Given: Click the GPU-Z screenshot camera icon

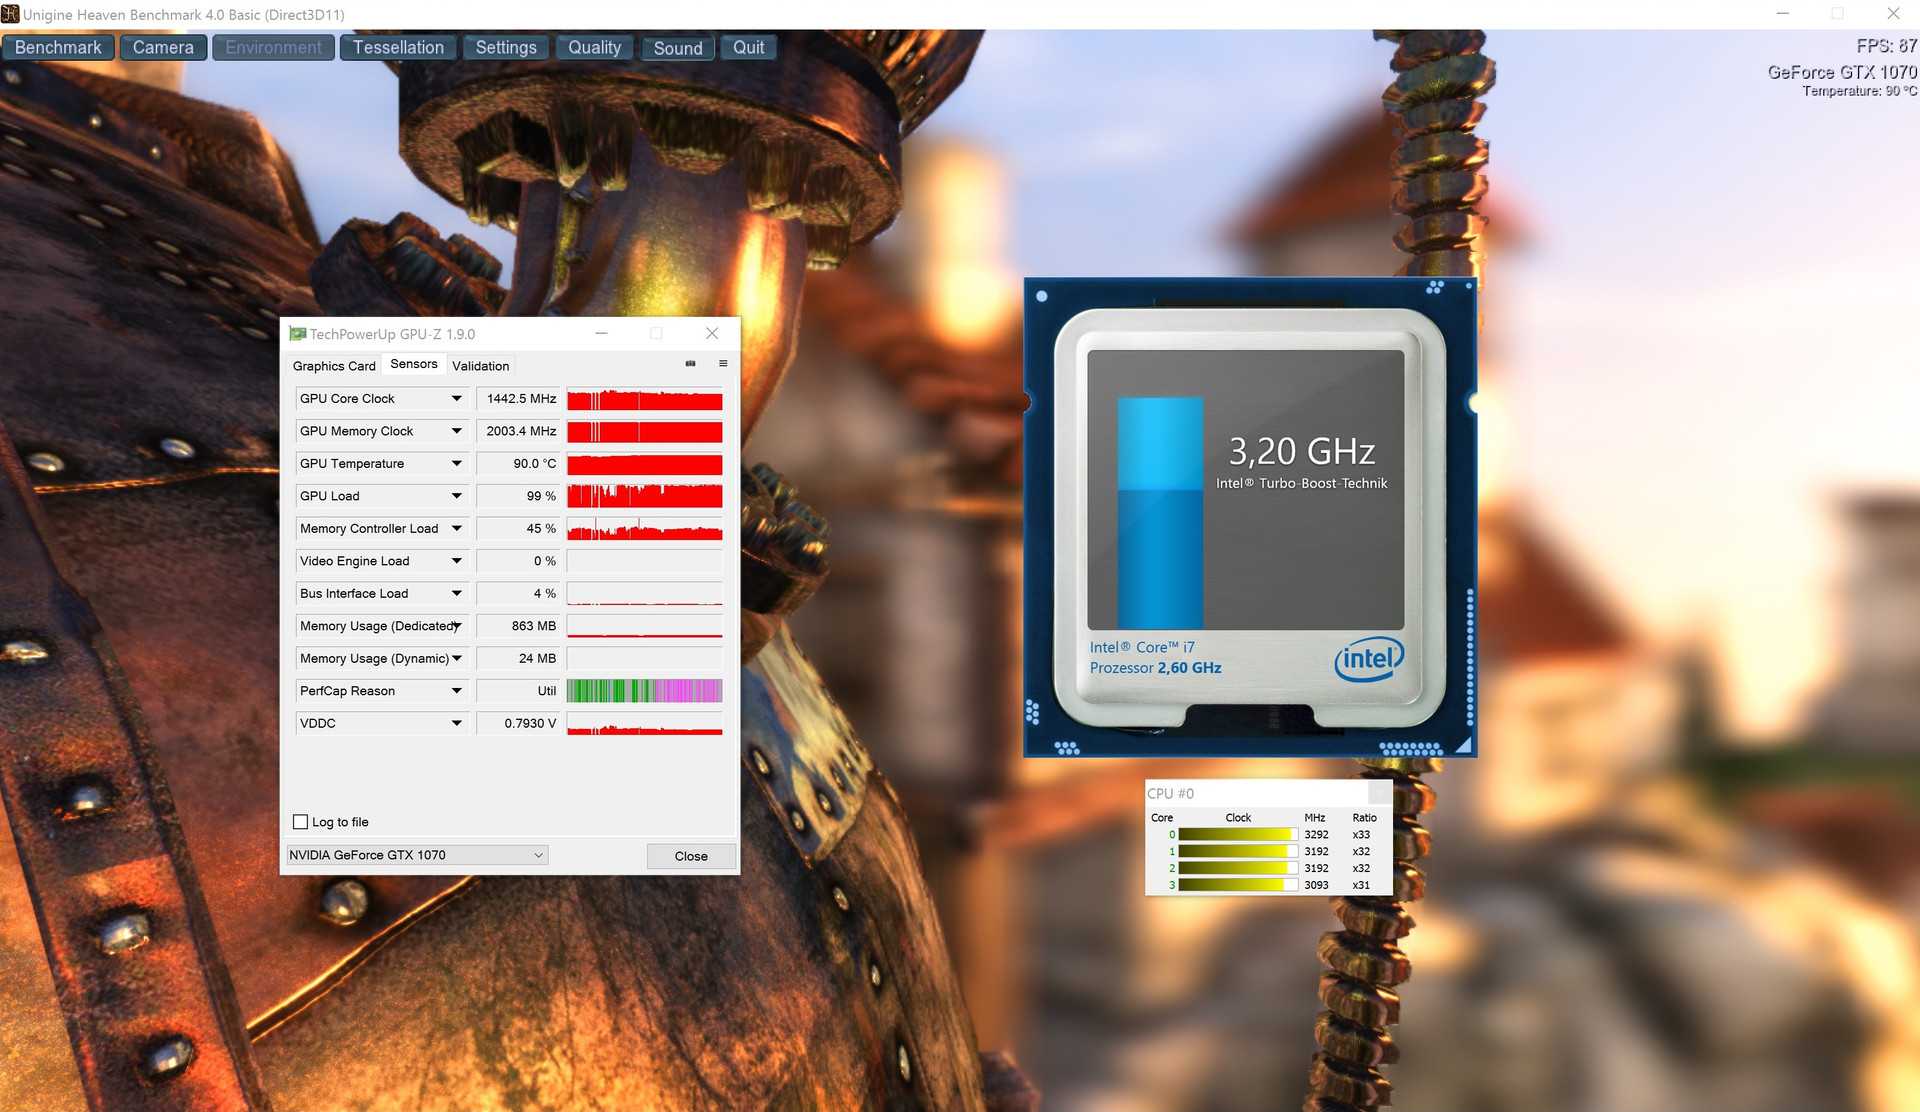Looking at the screenshot, I should click(690, 364).
